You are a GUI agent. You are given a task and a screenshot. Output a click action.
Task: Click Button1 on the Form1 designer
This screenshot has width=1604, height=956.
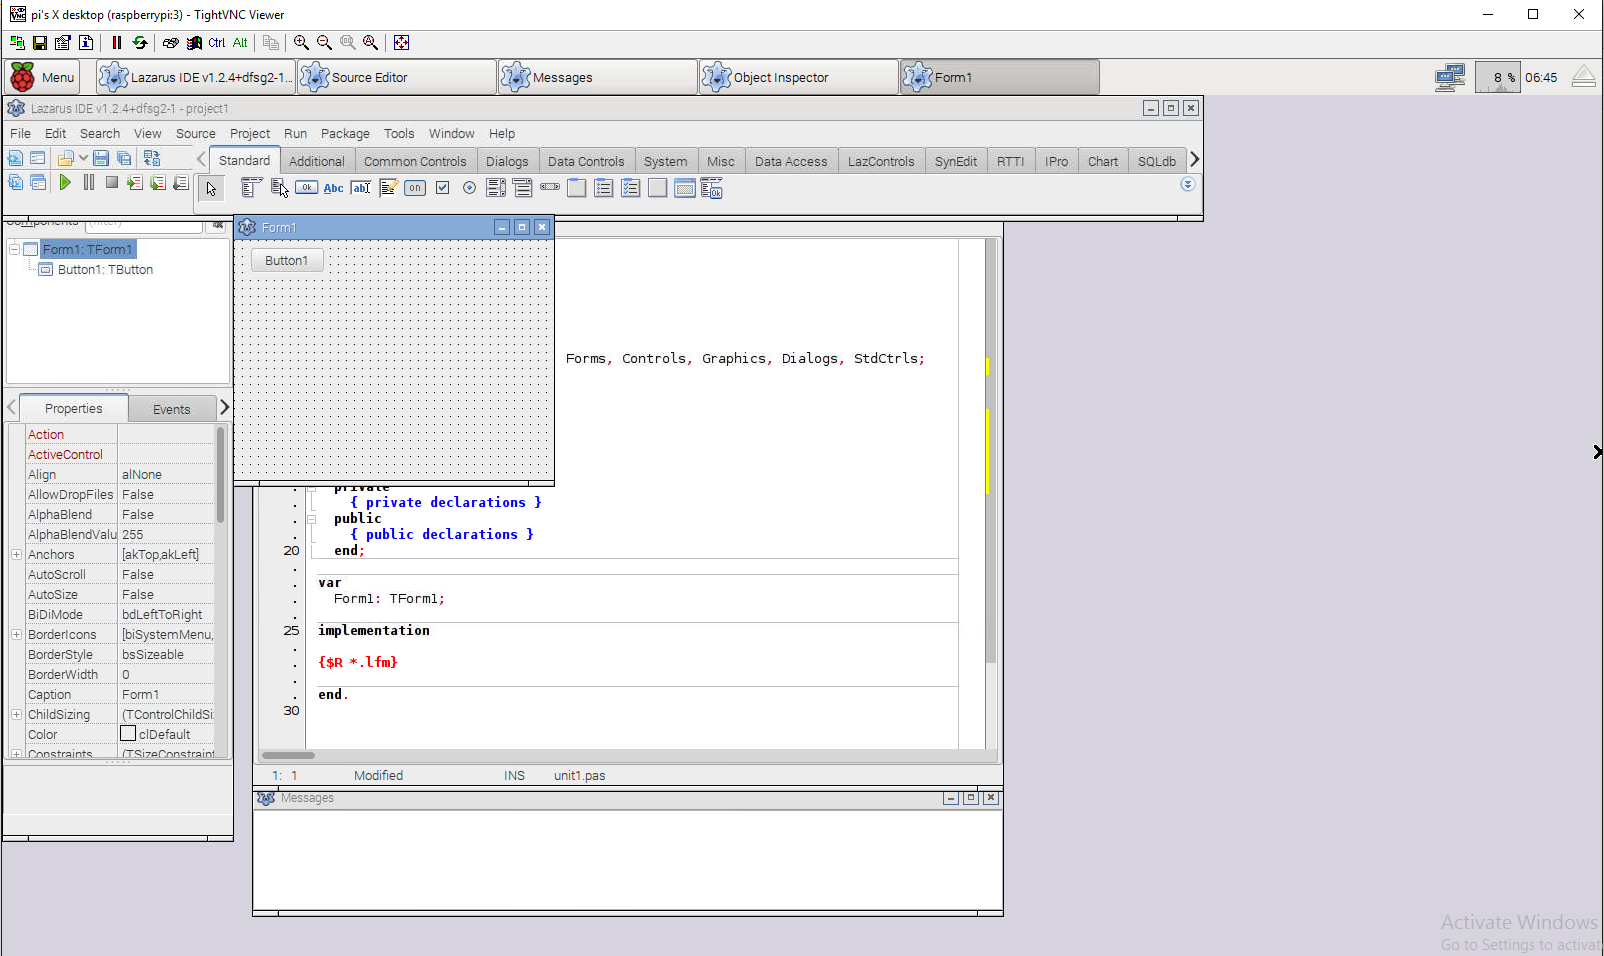286,260
